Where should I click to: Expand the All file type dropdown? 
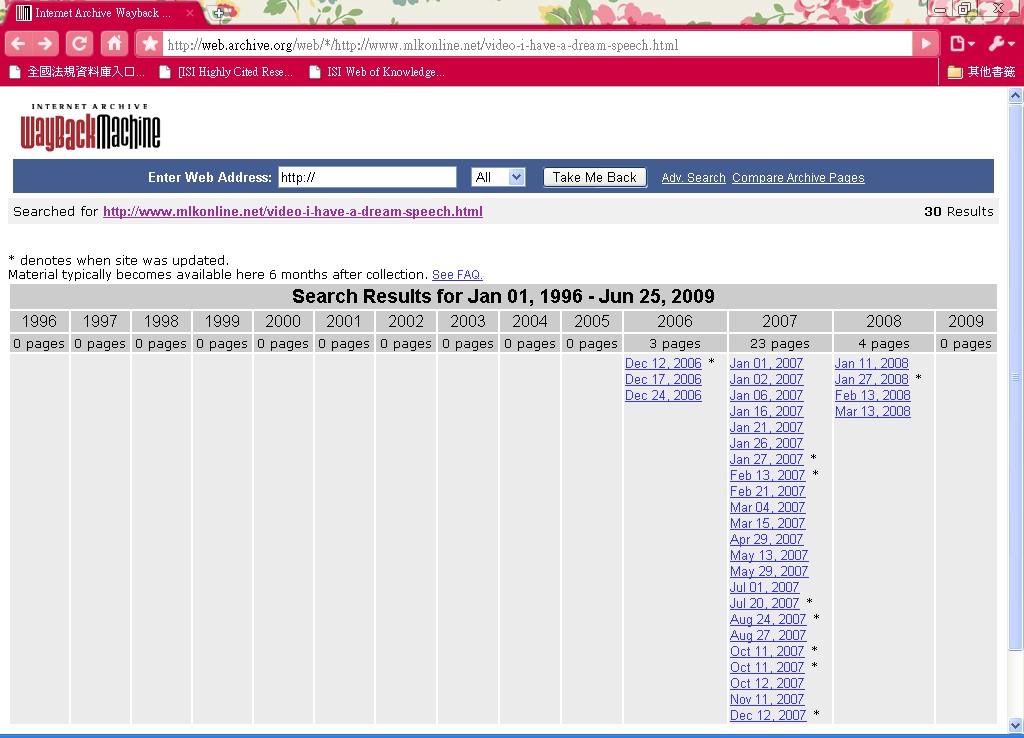point(498,177)
